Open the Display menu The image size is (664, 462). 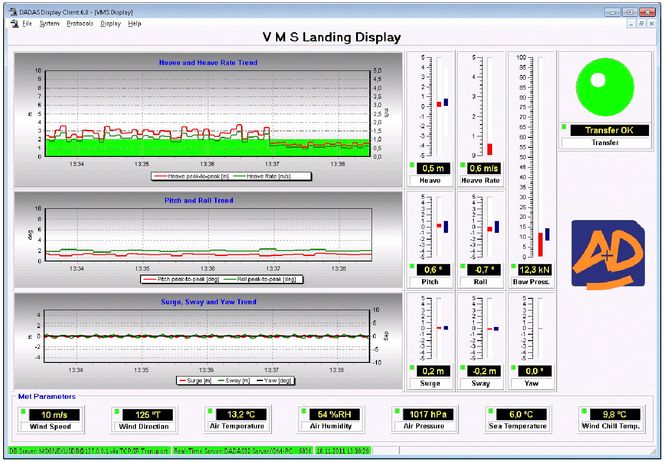pos(110,22)
